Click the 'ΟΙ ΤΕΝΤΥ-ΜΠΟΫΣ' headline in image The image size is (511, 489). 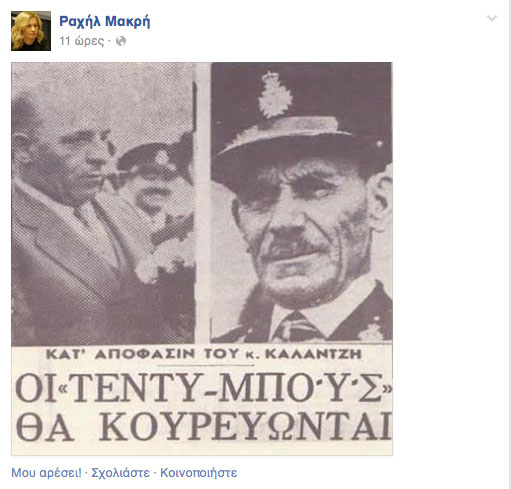(x=204, y=388)
